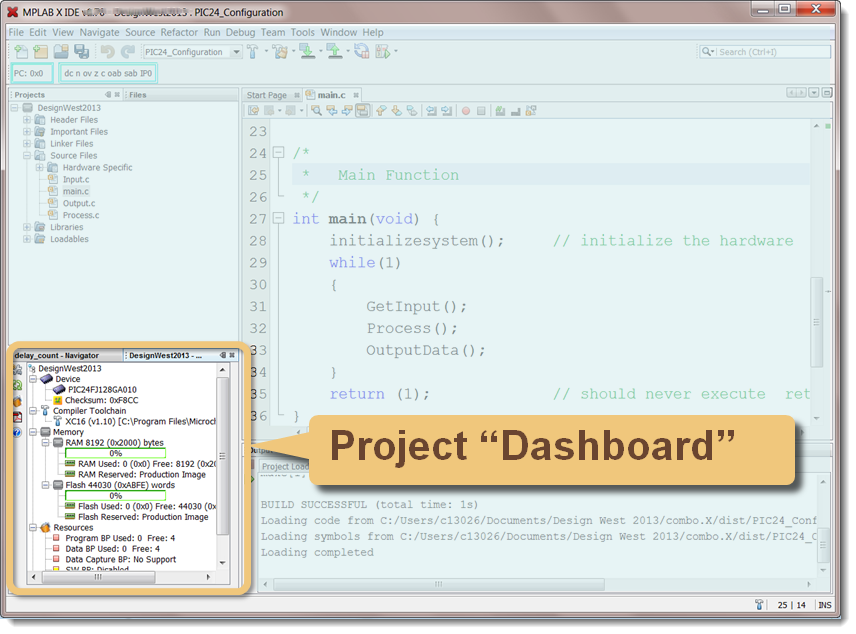Click the PDF datasheet icon in dashboard

click(18, 415)
